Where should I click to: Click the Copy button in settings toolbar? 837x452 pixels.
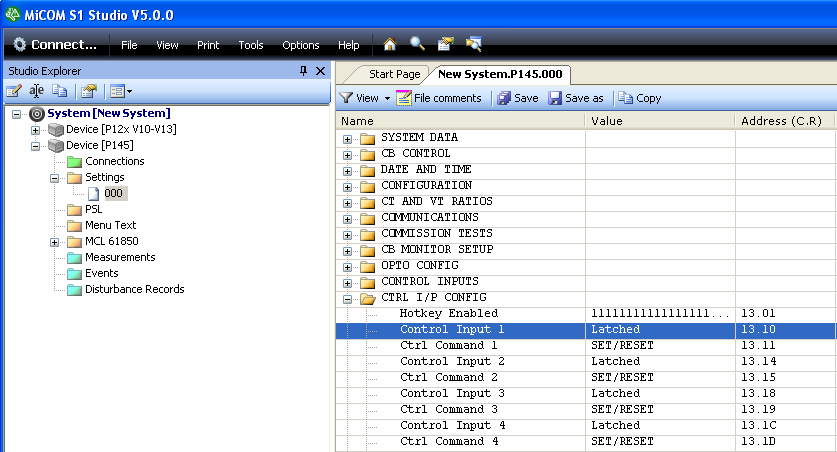click(639, 98)
